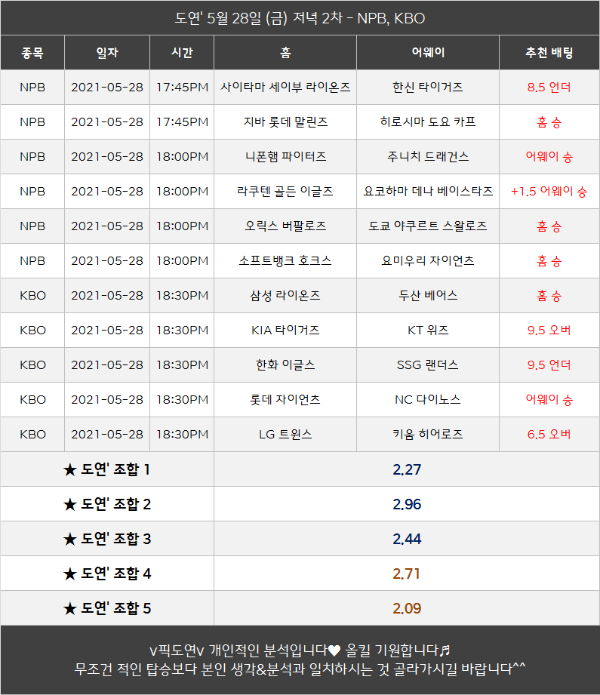Click the odds value 2.09
600x695 pixels.
407,608
